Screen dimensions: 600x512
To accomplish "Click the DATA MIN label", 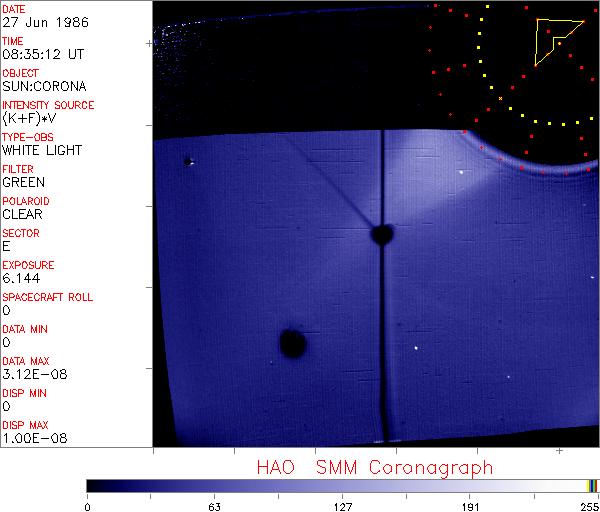I will (25, 329).
